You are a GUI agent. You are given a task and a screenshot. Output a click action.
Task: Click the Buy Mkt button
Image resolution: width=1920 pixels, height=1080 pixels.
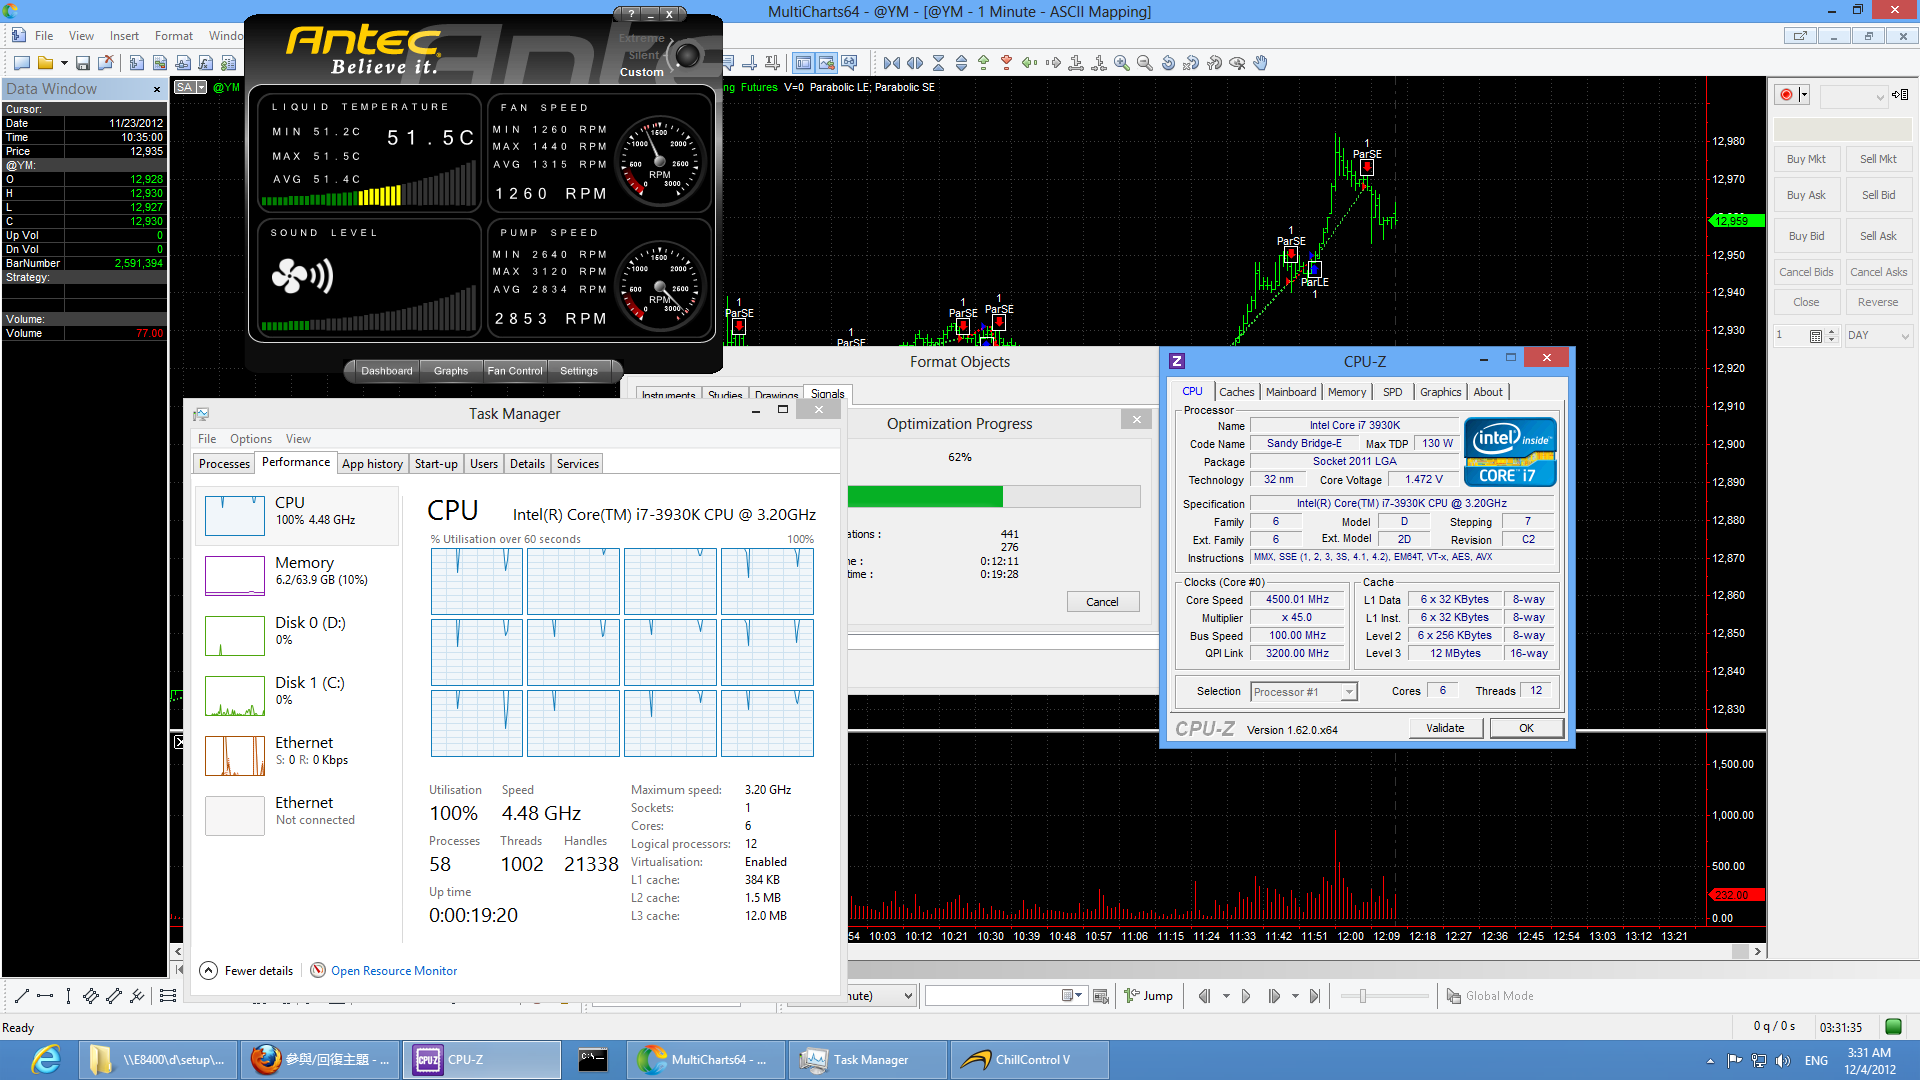tap(1806, 159)
